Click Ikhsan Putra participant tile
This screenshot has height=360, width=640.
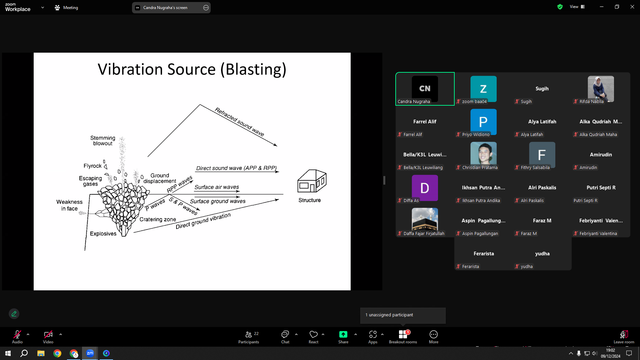click(483, 188)
